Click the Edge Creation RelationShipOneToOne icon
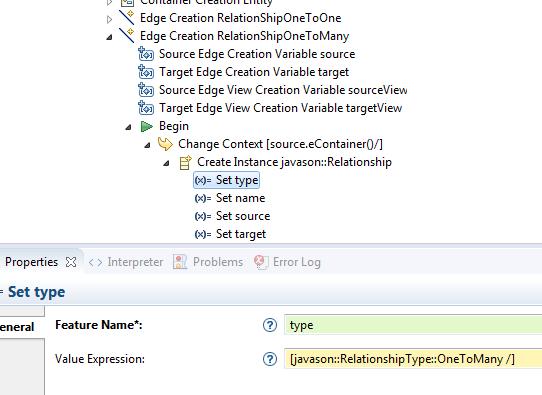This screenshot has width=542, height=395. (127, 17)
